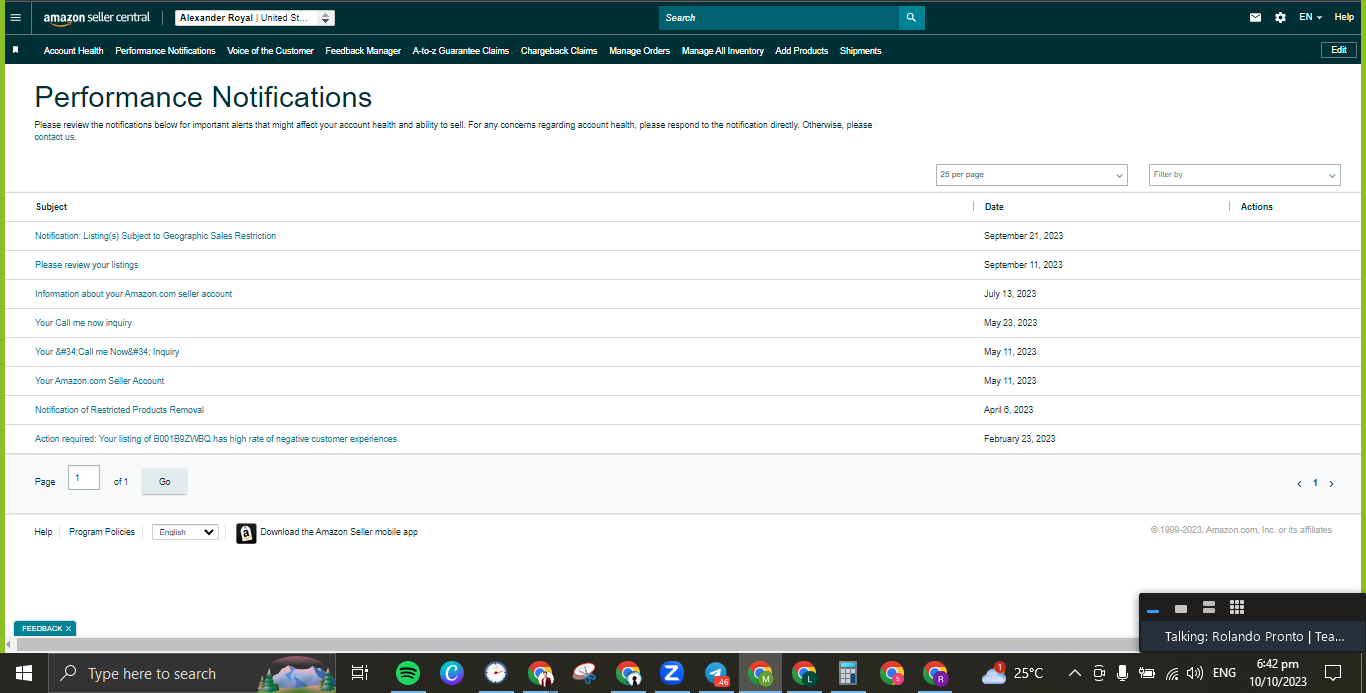Open the clock app in the taskbar

tap(496, 673)
